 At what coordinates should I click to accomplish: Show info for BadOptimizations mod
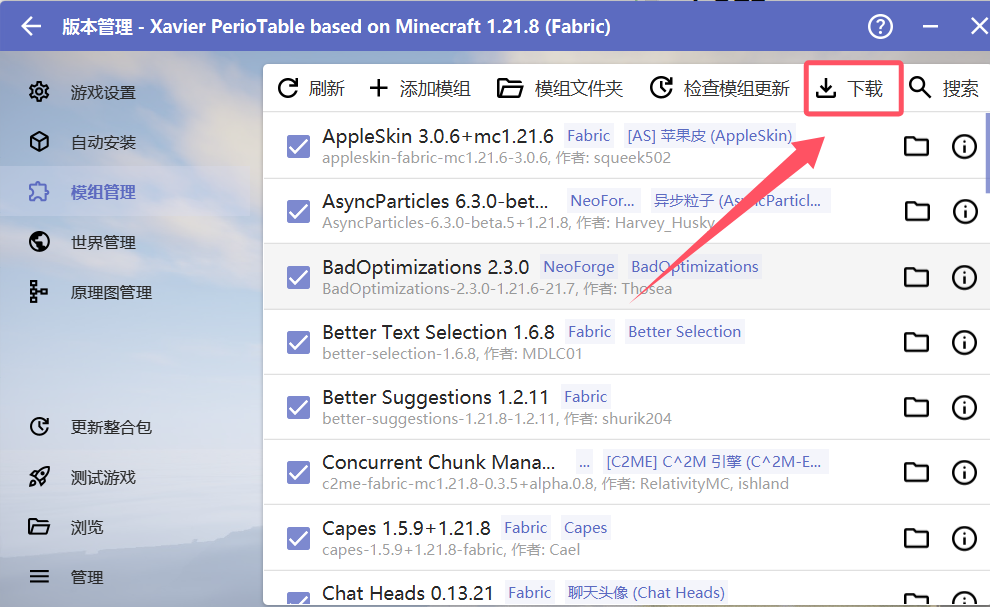click(964, 277)
